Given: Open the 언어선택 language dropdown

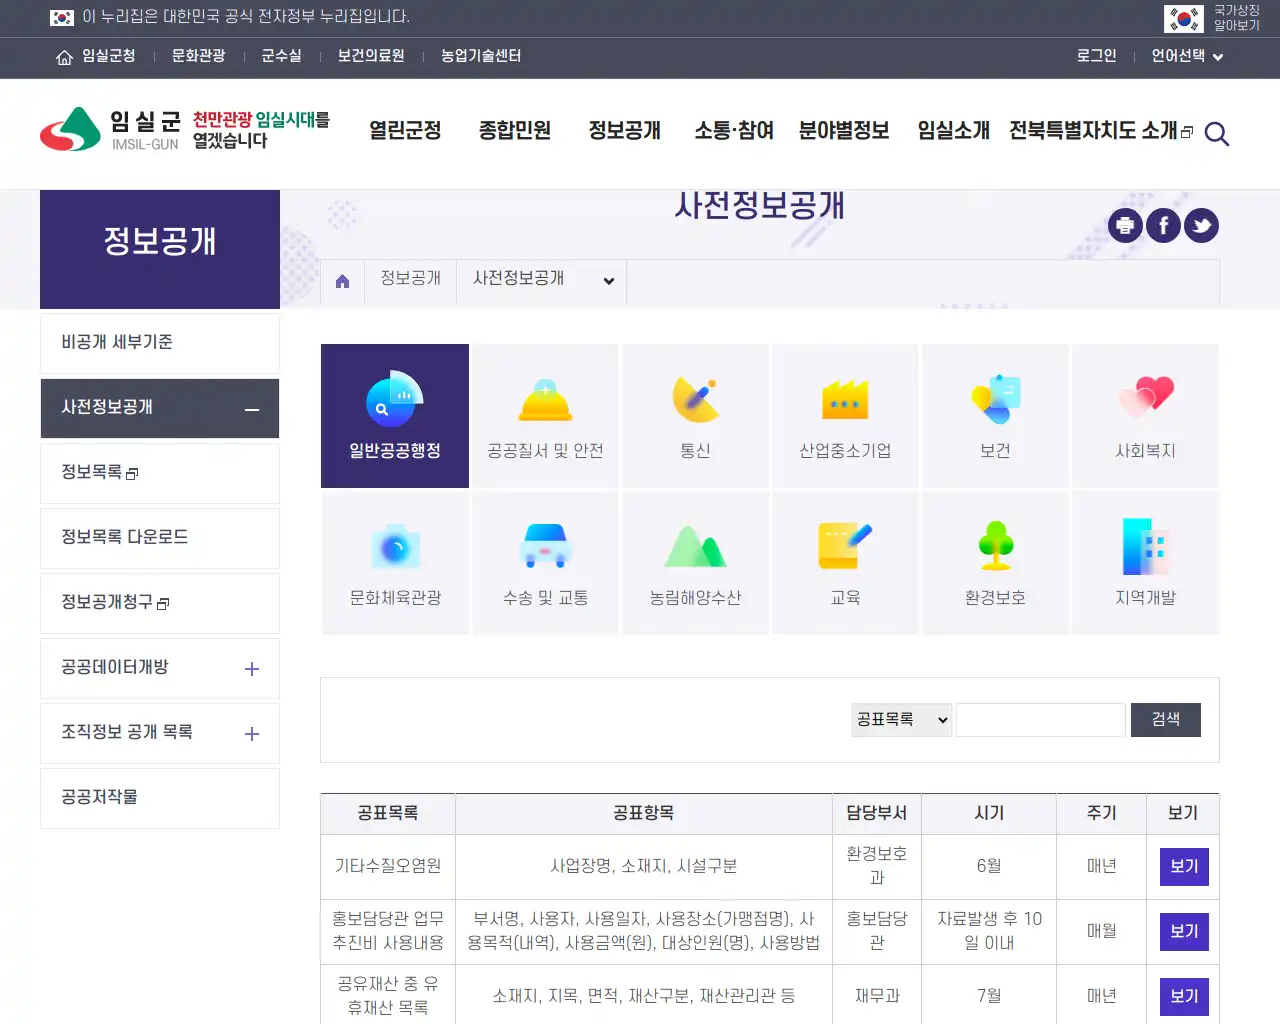Looking at the screenshot, I should pos(1187,56).
